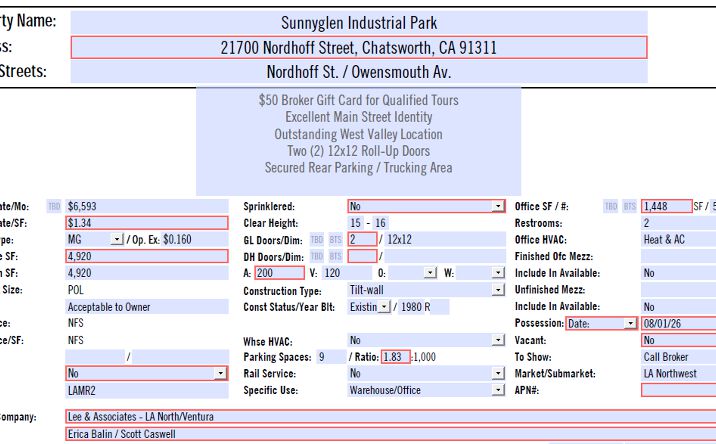Expand the Construction Type Tilt-wall dropdown
Screen dimensions: 716x444
point(498,290)
